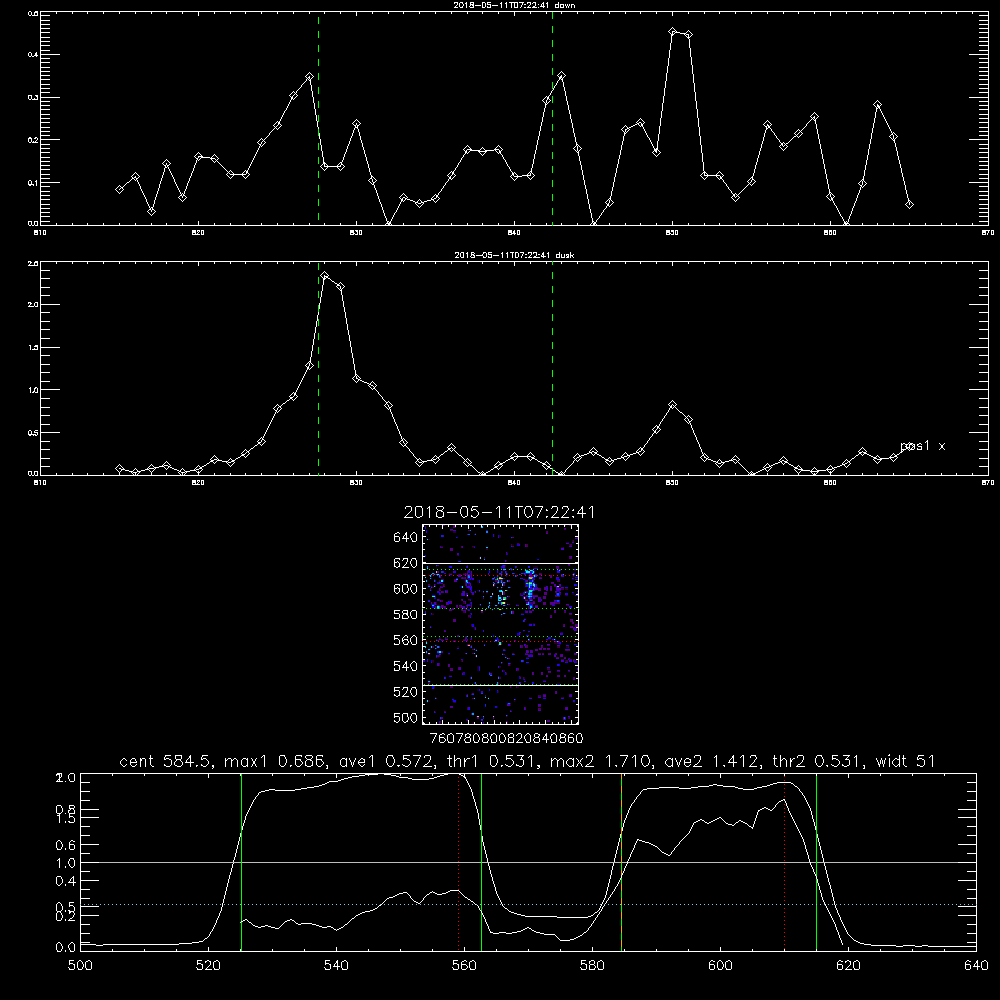Click bottom plot x-axis label 640
The height and width of the screenshot is (1000, 1000).
(976, 966)
